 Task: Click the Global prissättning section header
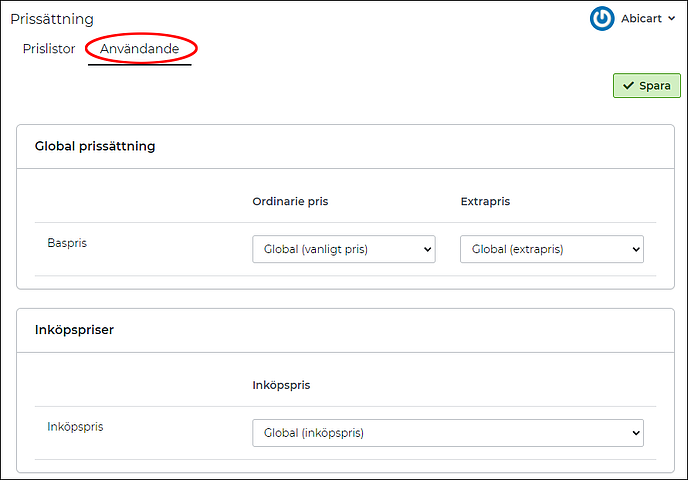tap(95, 146)
